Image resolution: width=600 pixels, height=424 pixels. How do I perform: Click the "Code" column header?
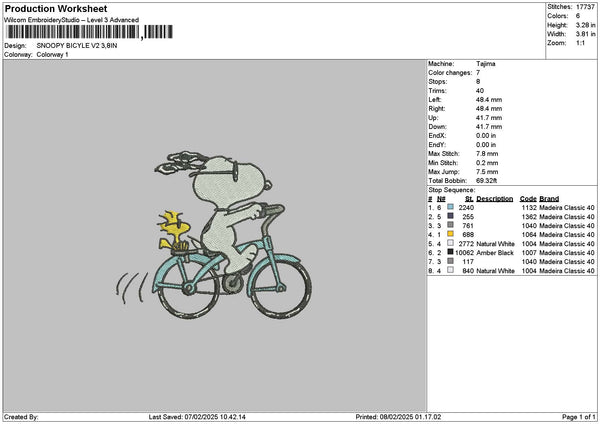[528, 199]
